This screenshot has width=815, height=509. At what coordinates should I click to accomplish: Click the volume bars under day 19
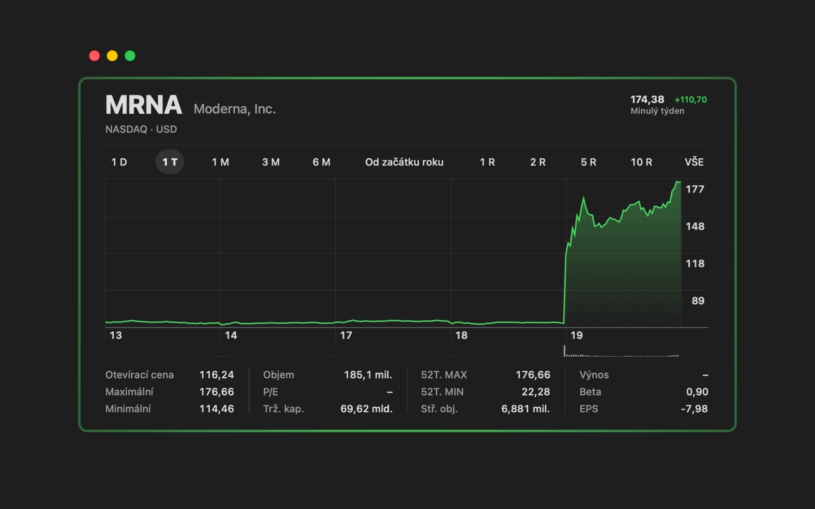click(622, 351)
